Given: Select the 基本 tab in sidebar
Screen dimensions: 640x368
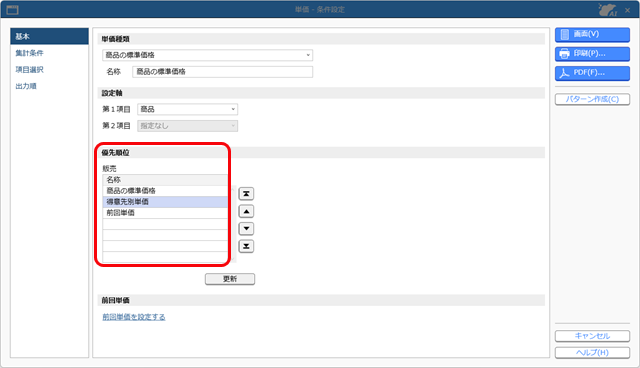Looking at the screenshot, I should pyautogui.click(x=49, y=36).
